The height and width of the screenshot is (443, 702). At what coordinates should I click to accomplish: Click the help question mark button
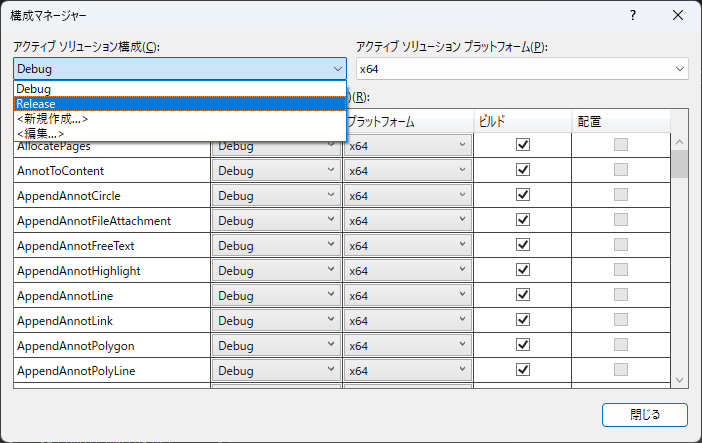[x=633, y=16]
